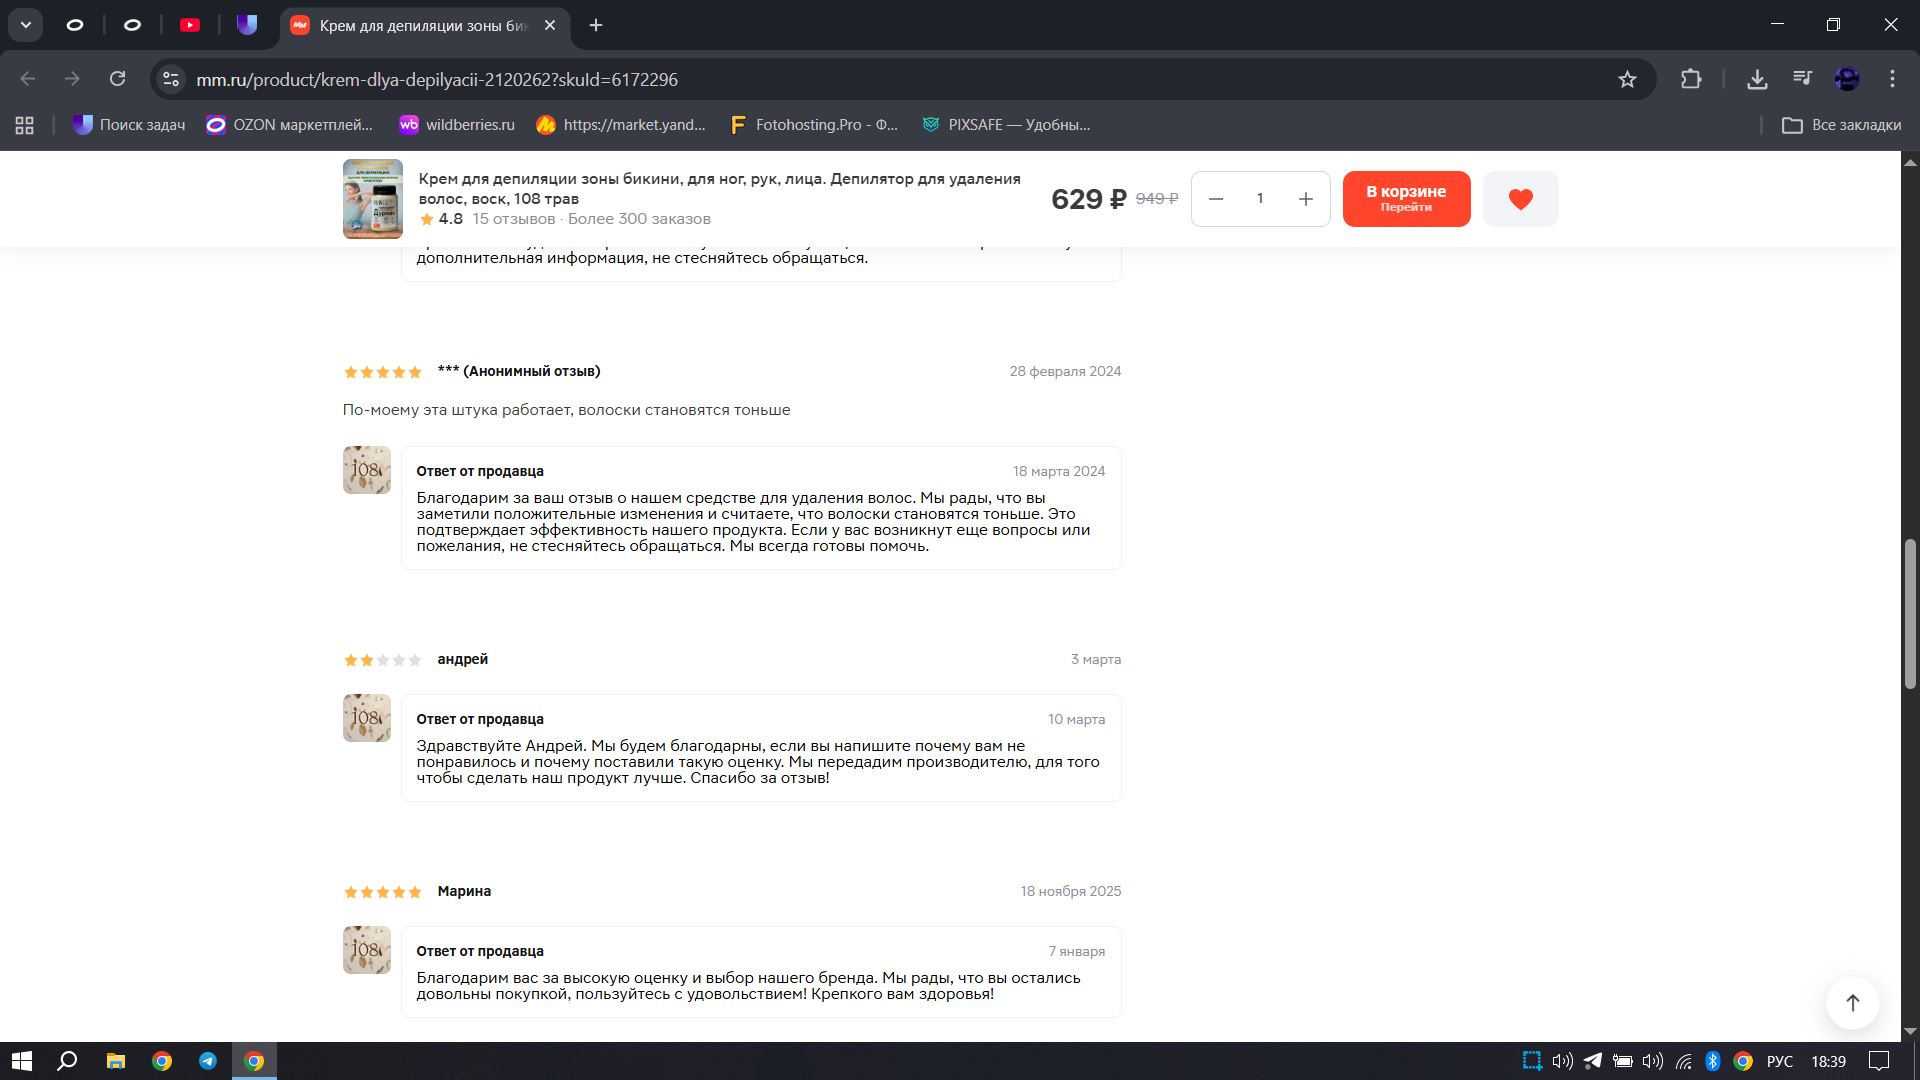The image size is (1920, 1080).
Task: Click the product thumbnail image in header
Action: (x=372, y=199)
